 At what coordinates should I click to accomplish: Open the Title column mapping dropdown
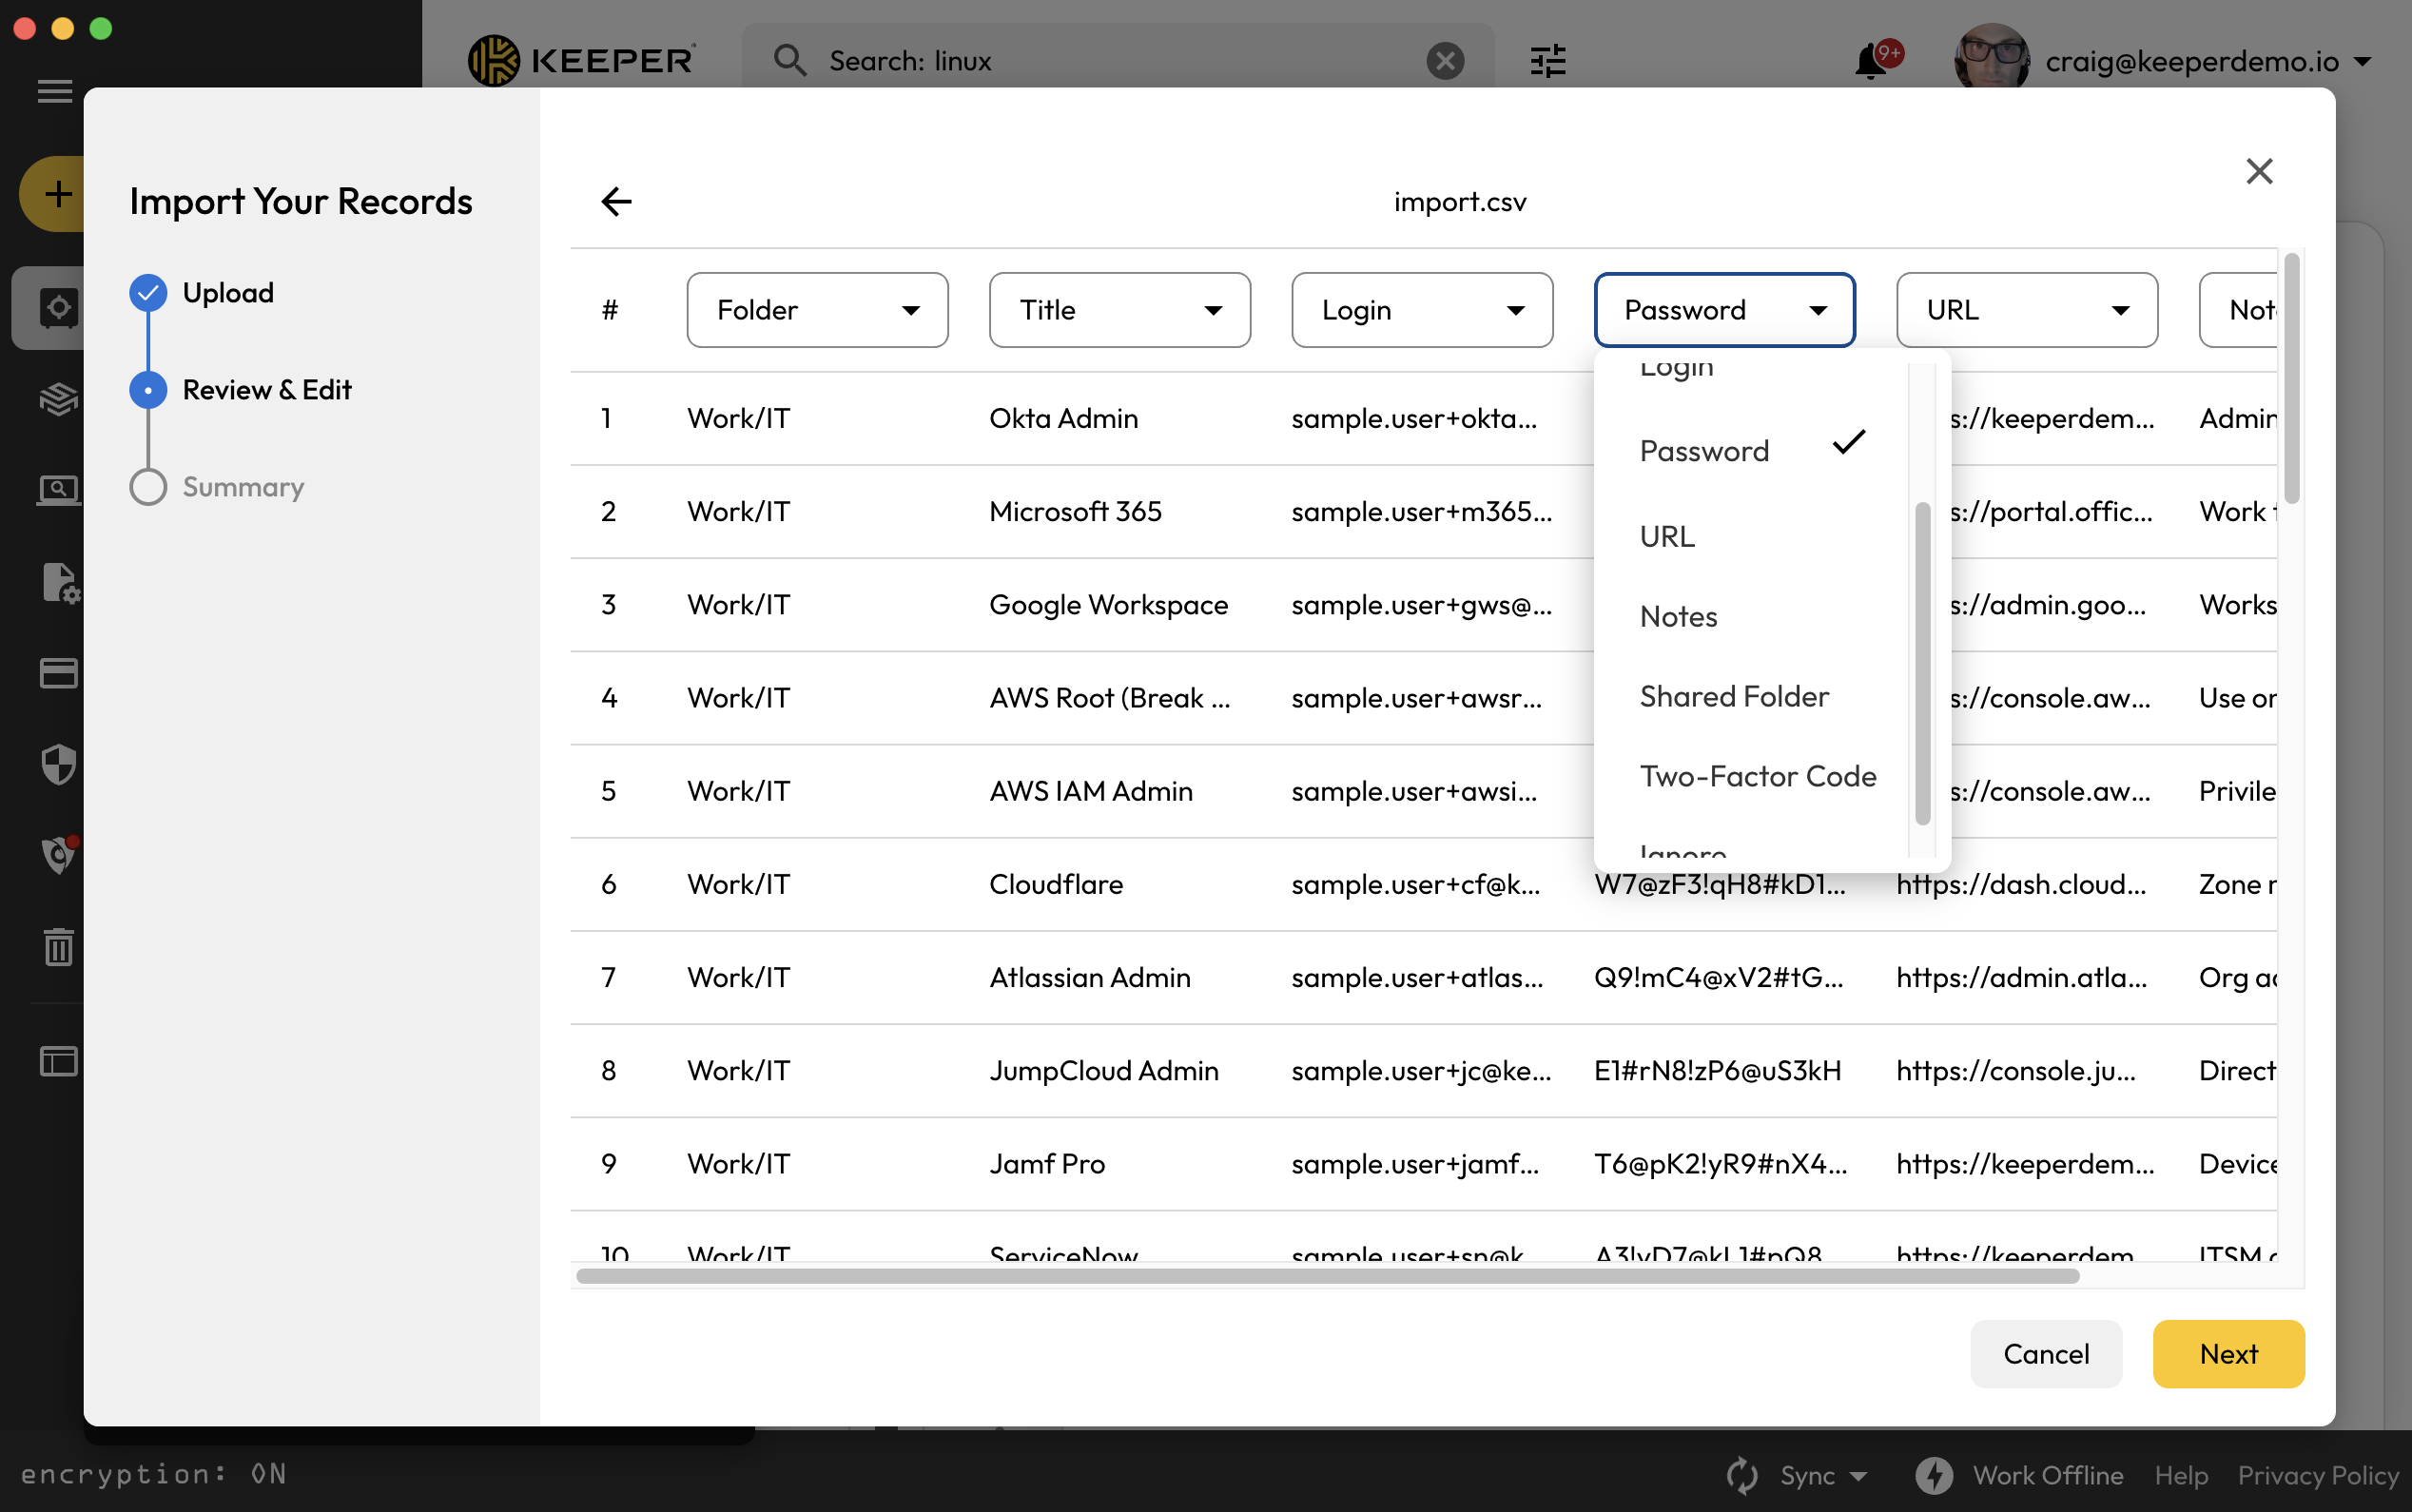pos(1119,310)
